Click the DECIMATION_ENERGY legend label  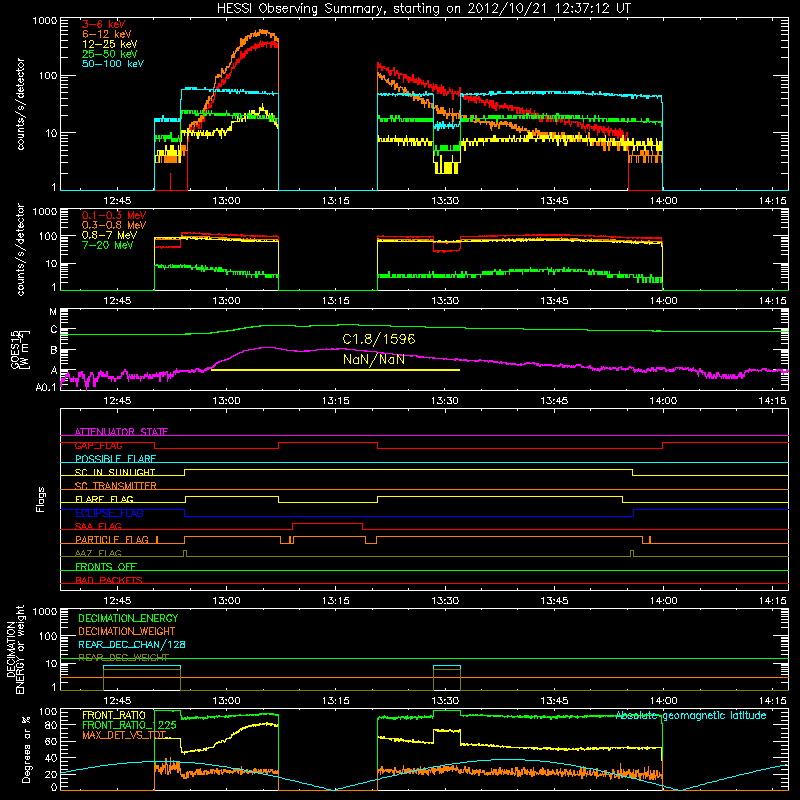coord(128,618)
